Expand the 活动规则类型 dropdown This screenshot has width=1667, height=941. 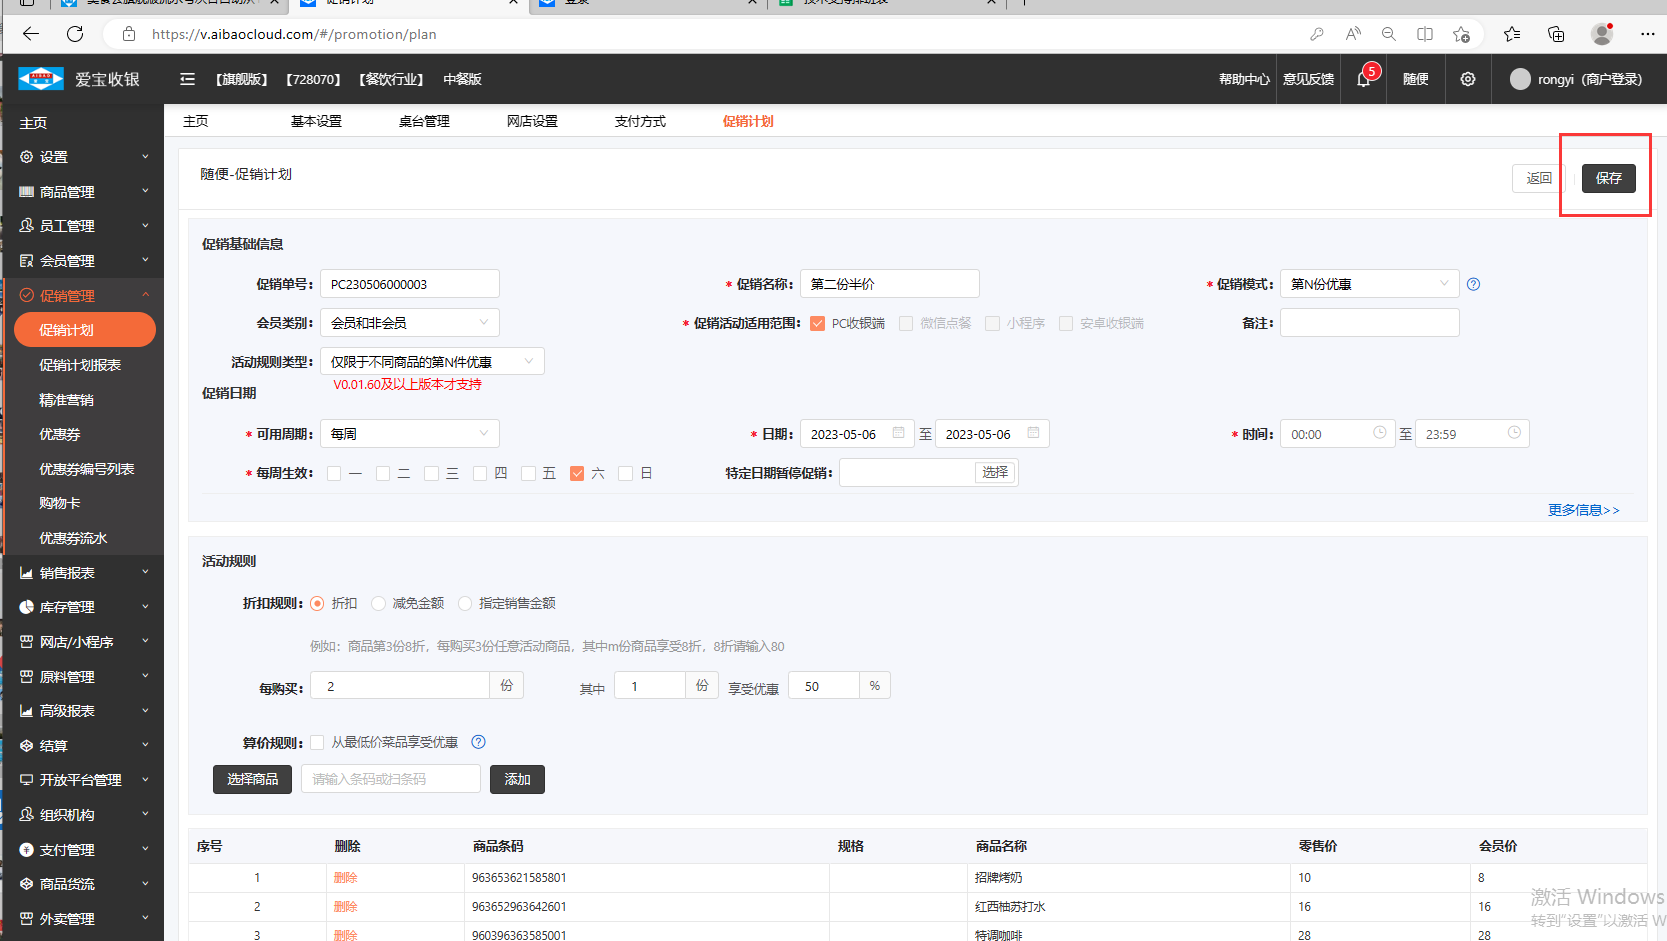pos(431,362)
